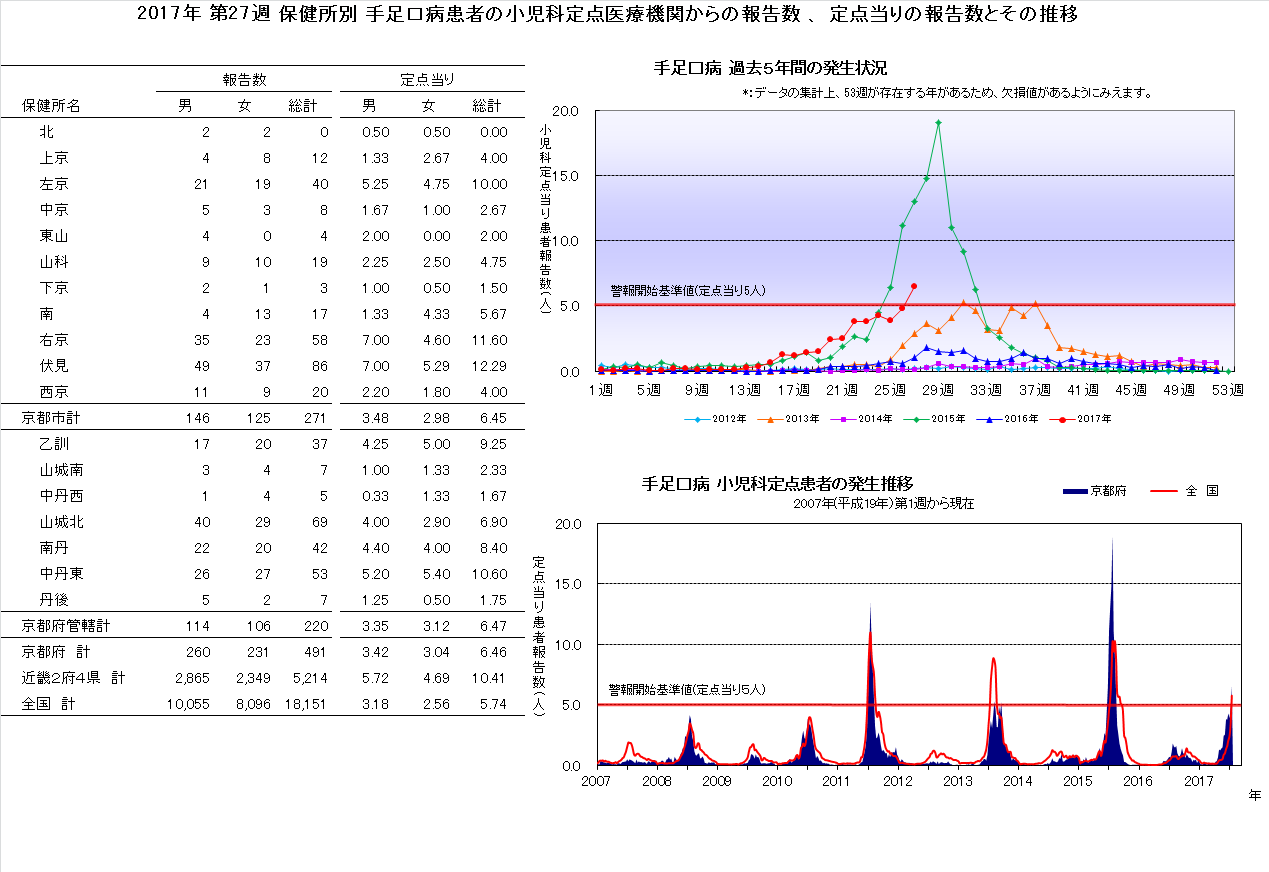
Task: Select the 保健所名 column header
Action: tap(51, 106)
